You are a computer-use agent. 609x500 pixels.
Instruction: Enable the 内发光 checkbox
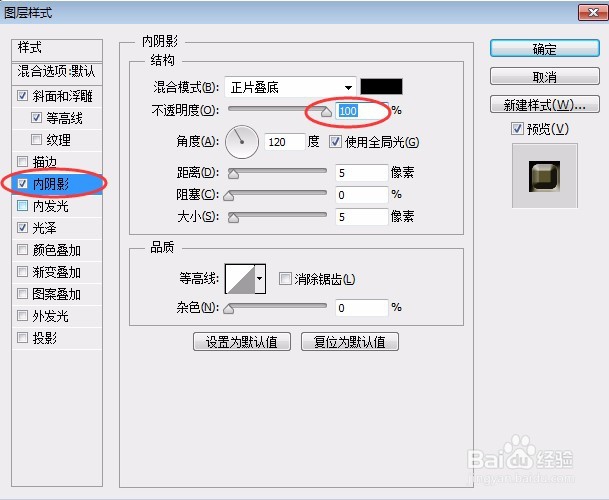click(23, 206)
